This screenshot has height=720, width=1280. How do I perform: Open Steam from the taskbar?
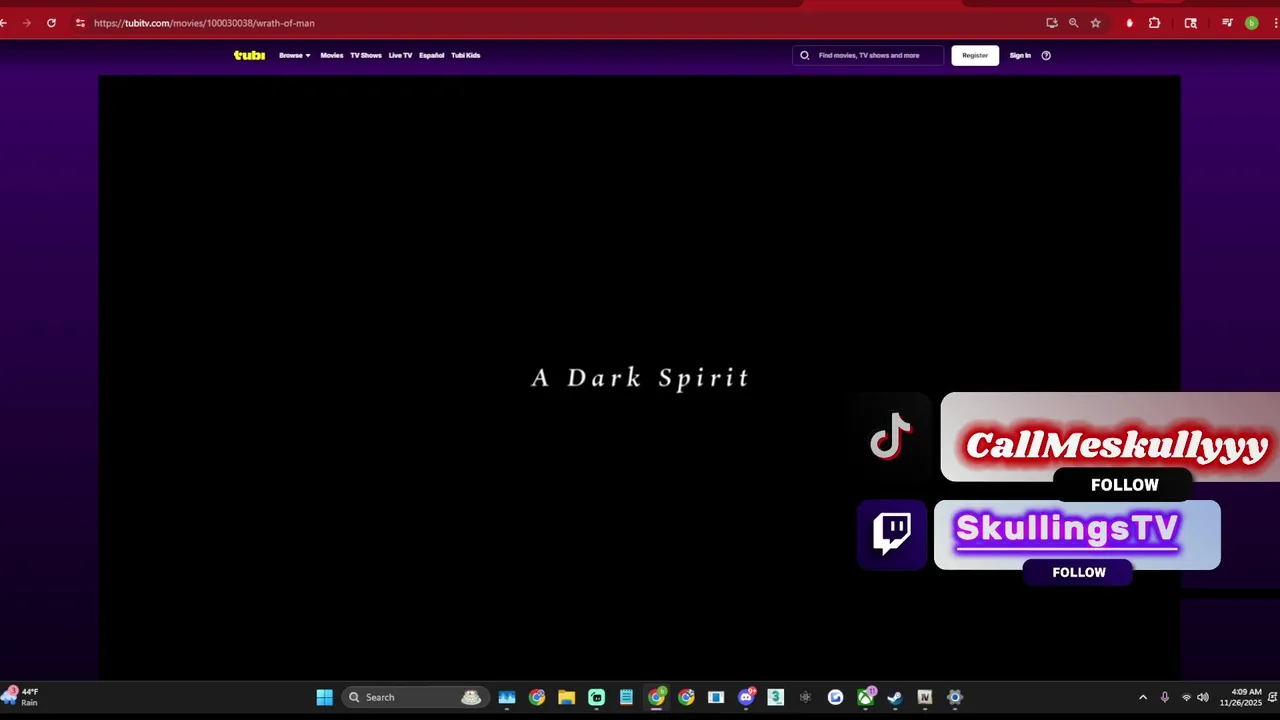coord(895,697)
